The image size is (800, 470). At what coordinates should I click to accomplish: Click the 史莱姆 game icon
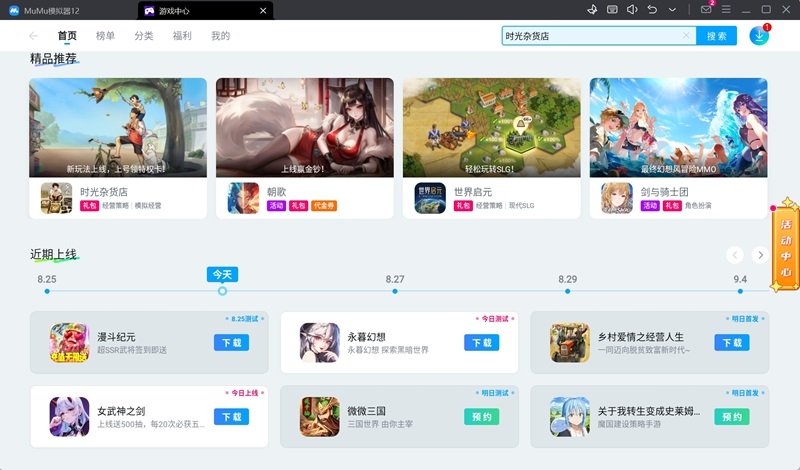coord(570,417)
